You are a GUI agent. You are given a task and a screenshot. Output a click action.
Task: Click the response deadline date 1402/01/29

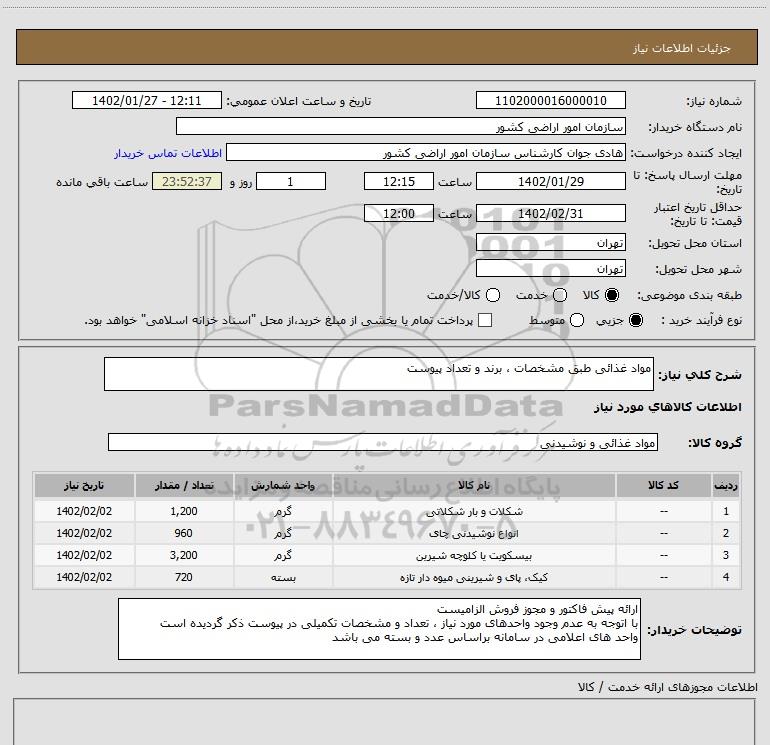[x=550, y=182]
